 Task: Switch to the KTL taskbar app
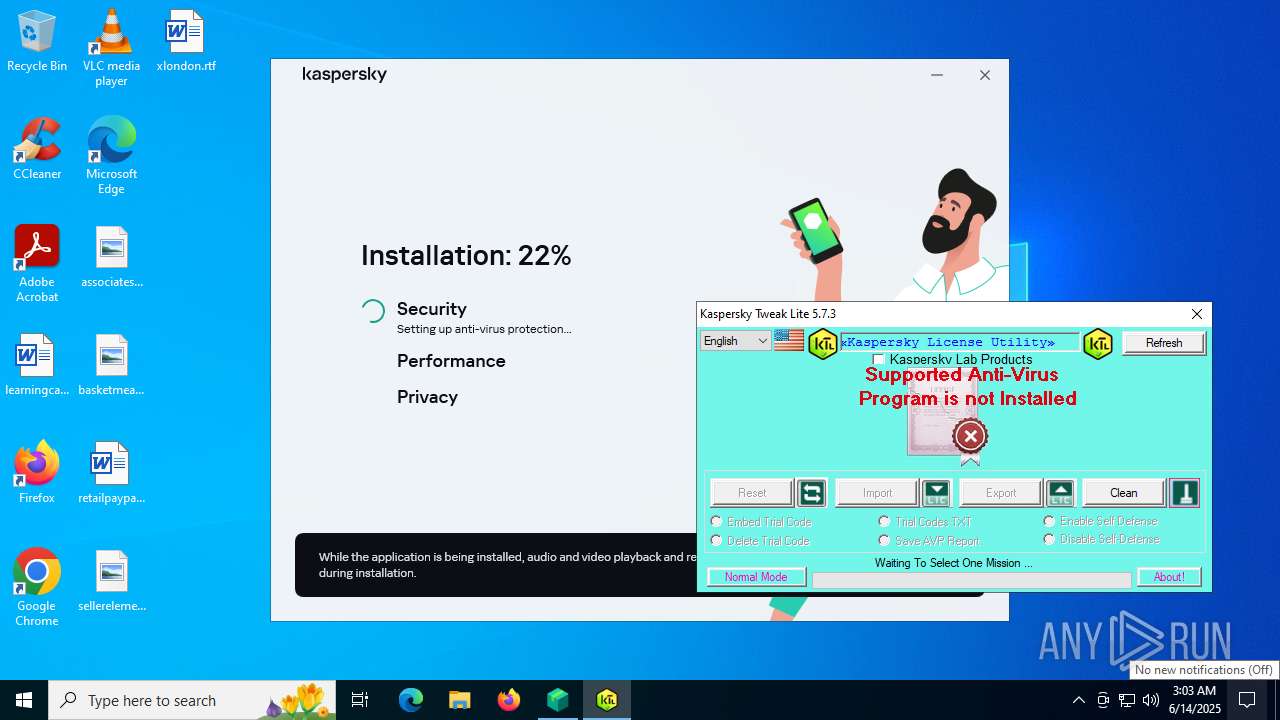(607, 700)
